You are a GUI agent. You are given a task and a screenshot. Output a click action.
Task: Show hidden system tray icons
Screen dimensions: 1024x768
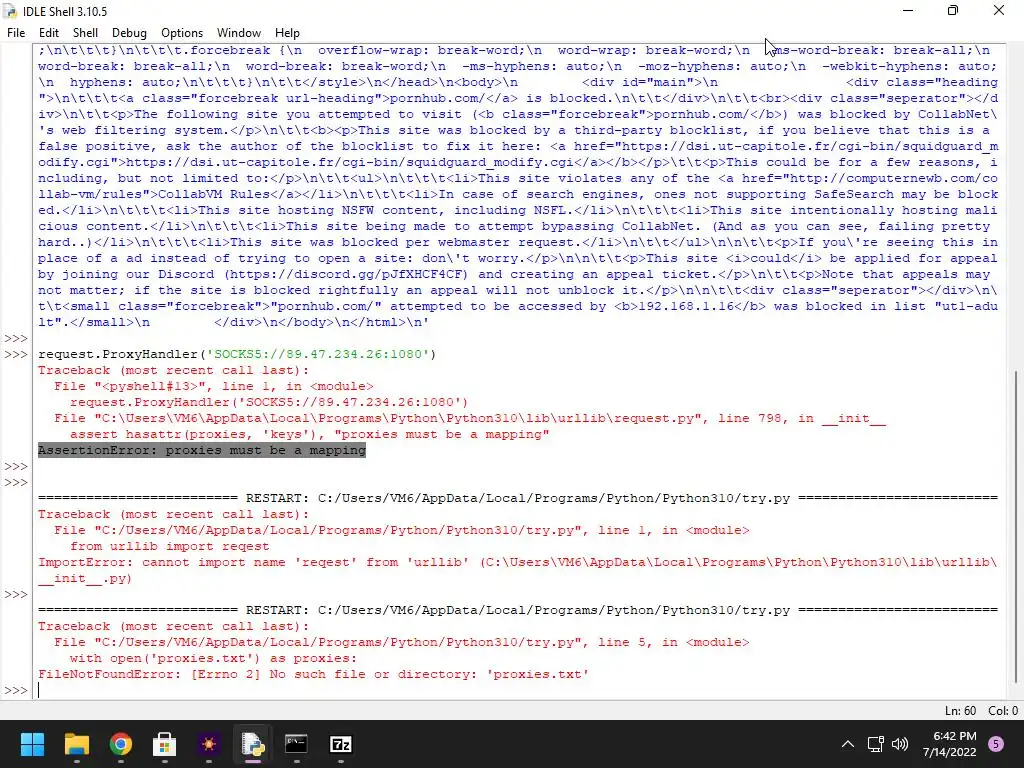tap(848, 744)
